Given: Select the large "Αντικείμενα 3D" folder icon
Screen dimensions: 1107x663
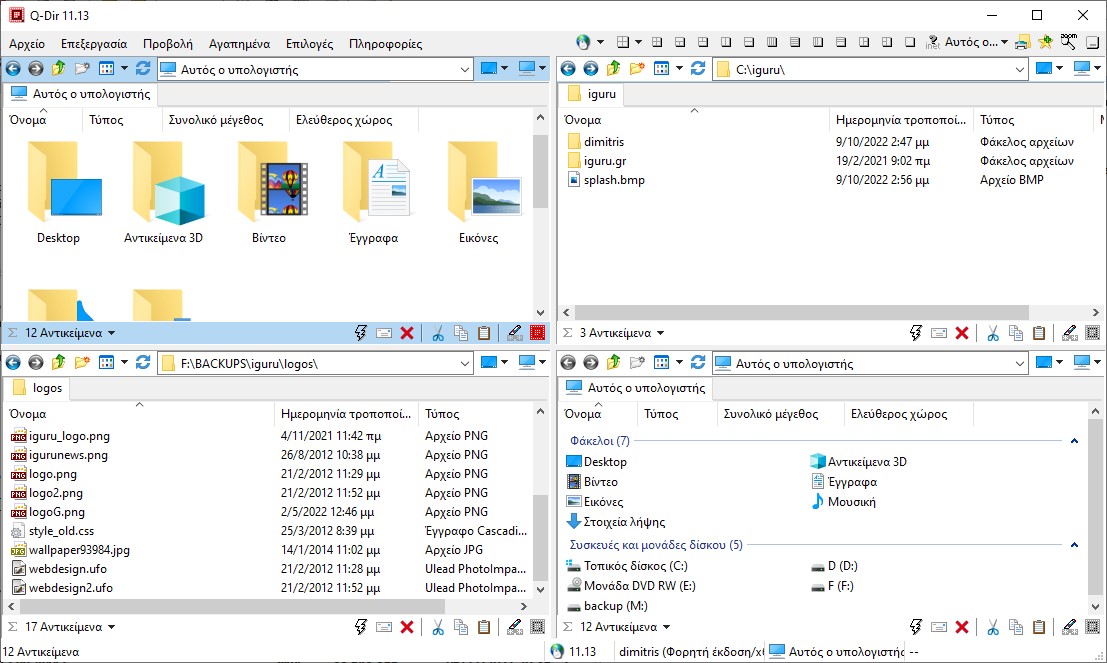Looking at the screenshot, I should point(164,193).
